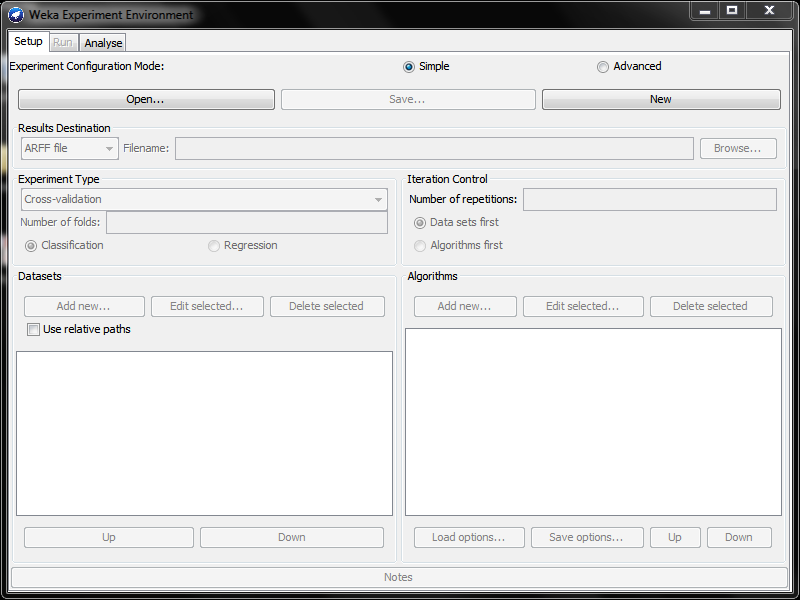Switch to the Analyse tab
Viewport: 800px width, 600px height.
coord(103,43)
